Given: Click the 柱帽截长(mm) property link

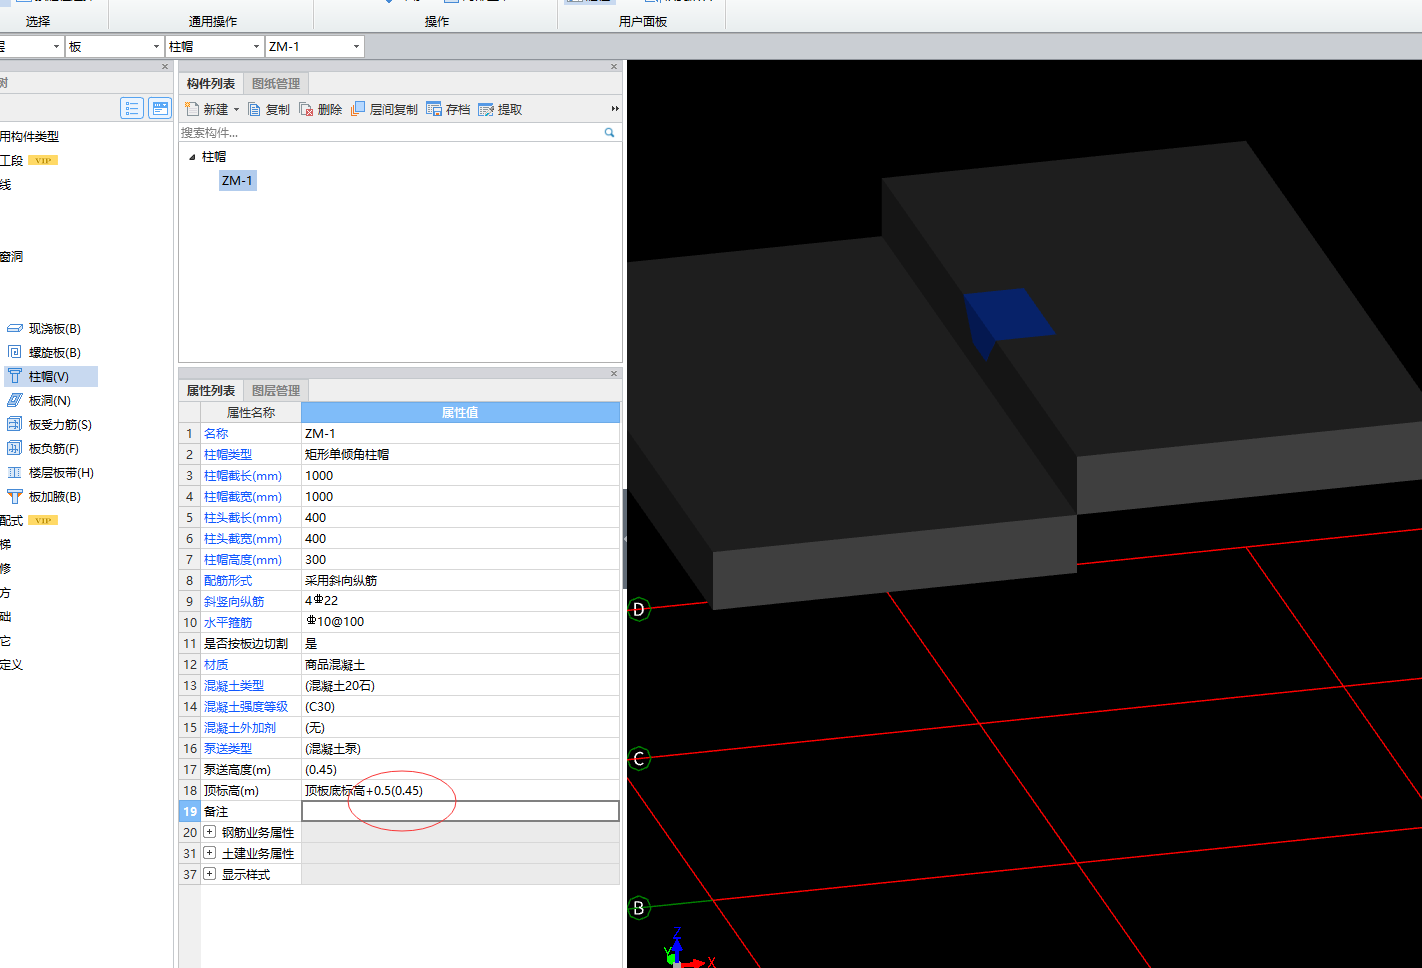Looking at the screenshot, I should (243, 476).
